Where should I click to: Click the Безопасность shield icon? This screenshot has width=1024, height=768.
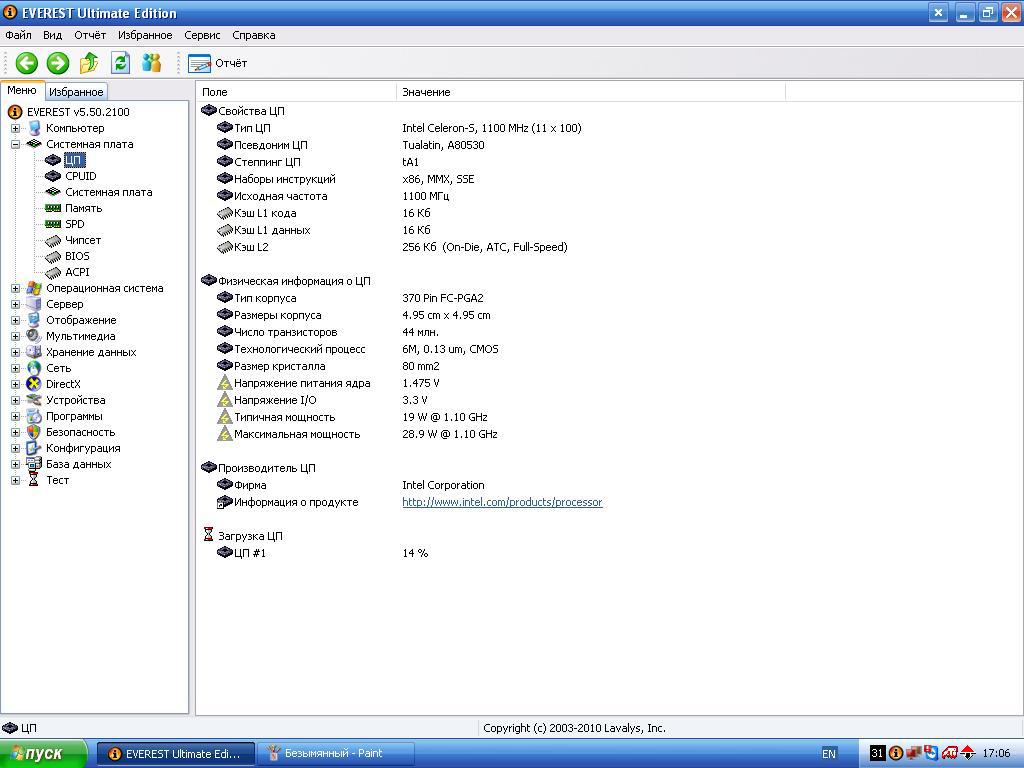(34, 432)
